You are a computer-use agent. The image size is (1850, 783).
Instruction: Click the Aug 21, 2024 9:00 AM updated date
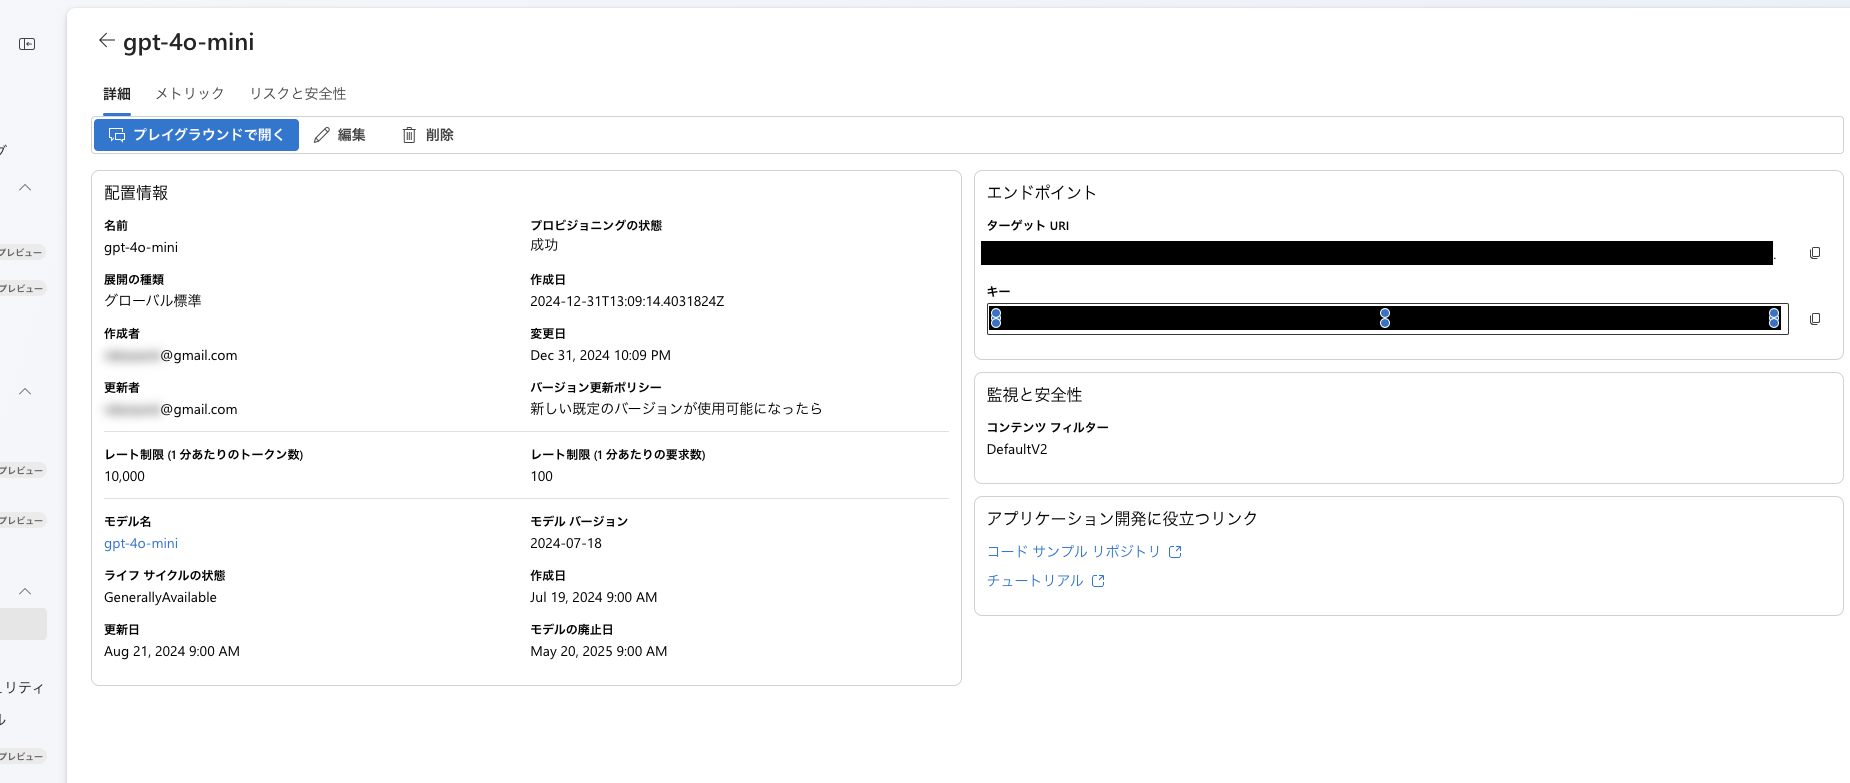click(x=172, y=652)
